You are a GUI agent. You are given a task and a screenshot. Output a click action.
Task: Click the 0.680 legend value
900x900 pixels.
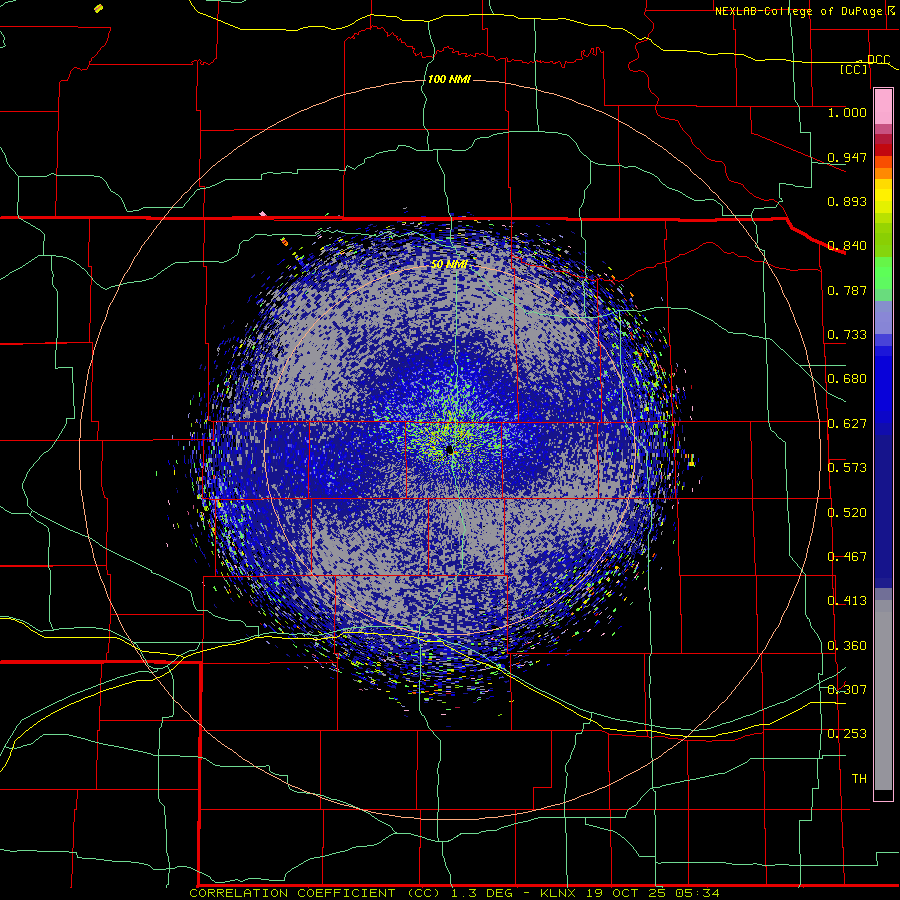847,379
